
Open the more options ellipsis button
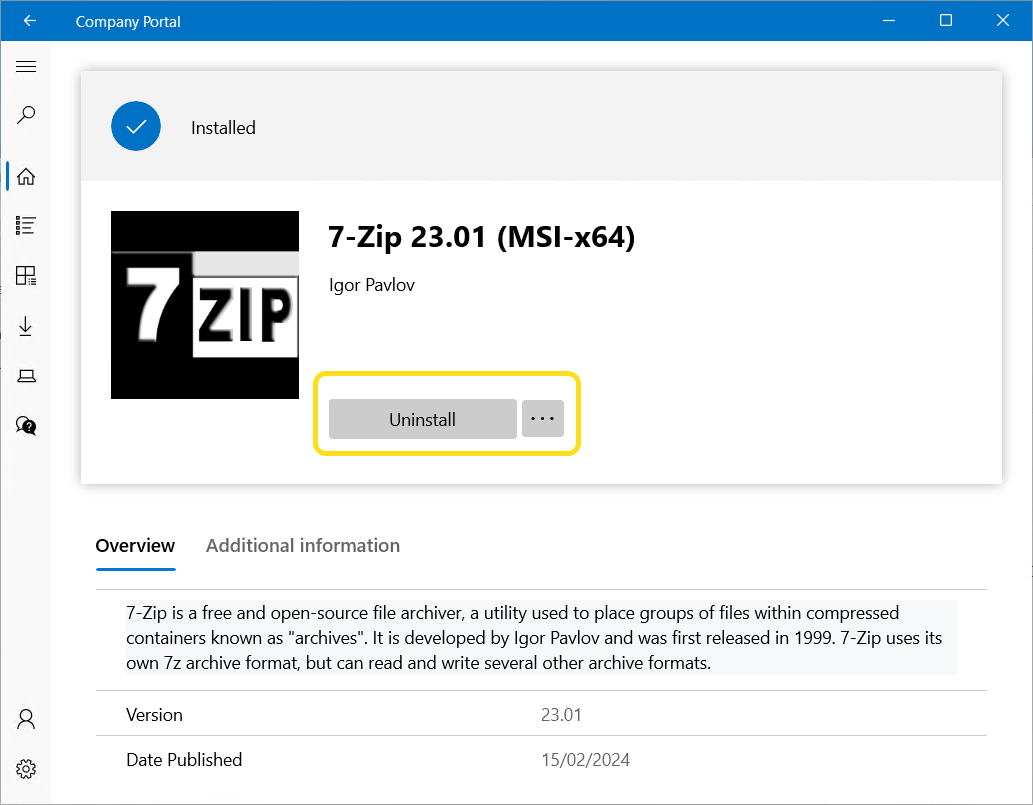(x=543, y=418)
